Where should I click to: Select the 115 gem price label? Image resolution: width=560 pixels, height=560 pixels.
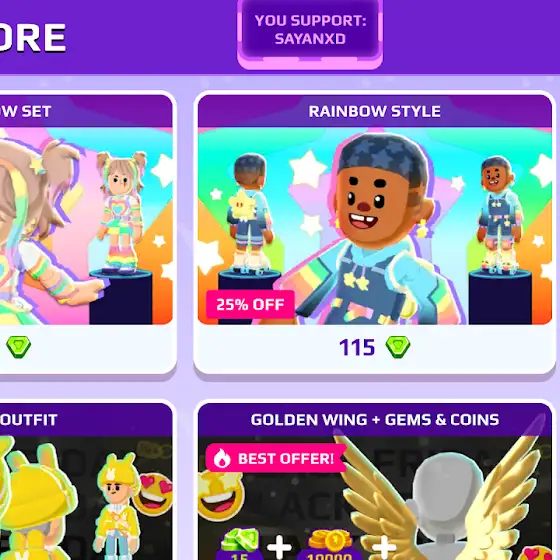click(x=357, y=347)
